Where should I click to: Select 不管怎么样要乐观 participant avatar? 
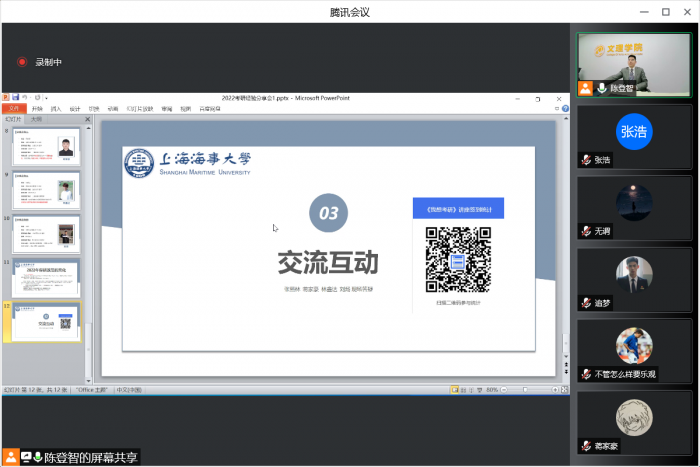pyautogui.click(x=634, y=346)
